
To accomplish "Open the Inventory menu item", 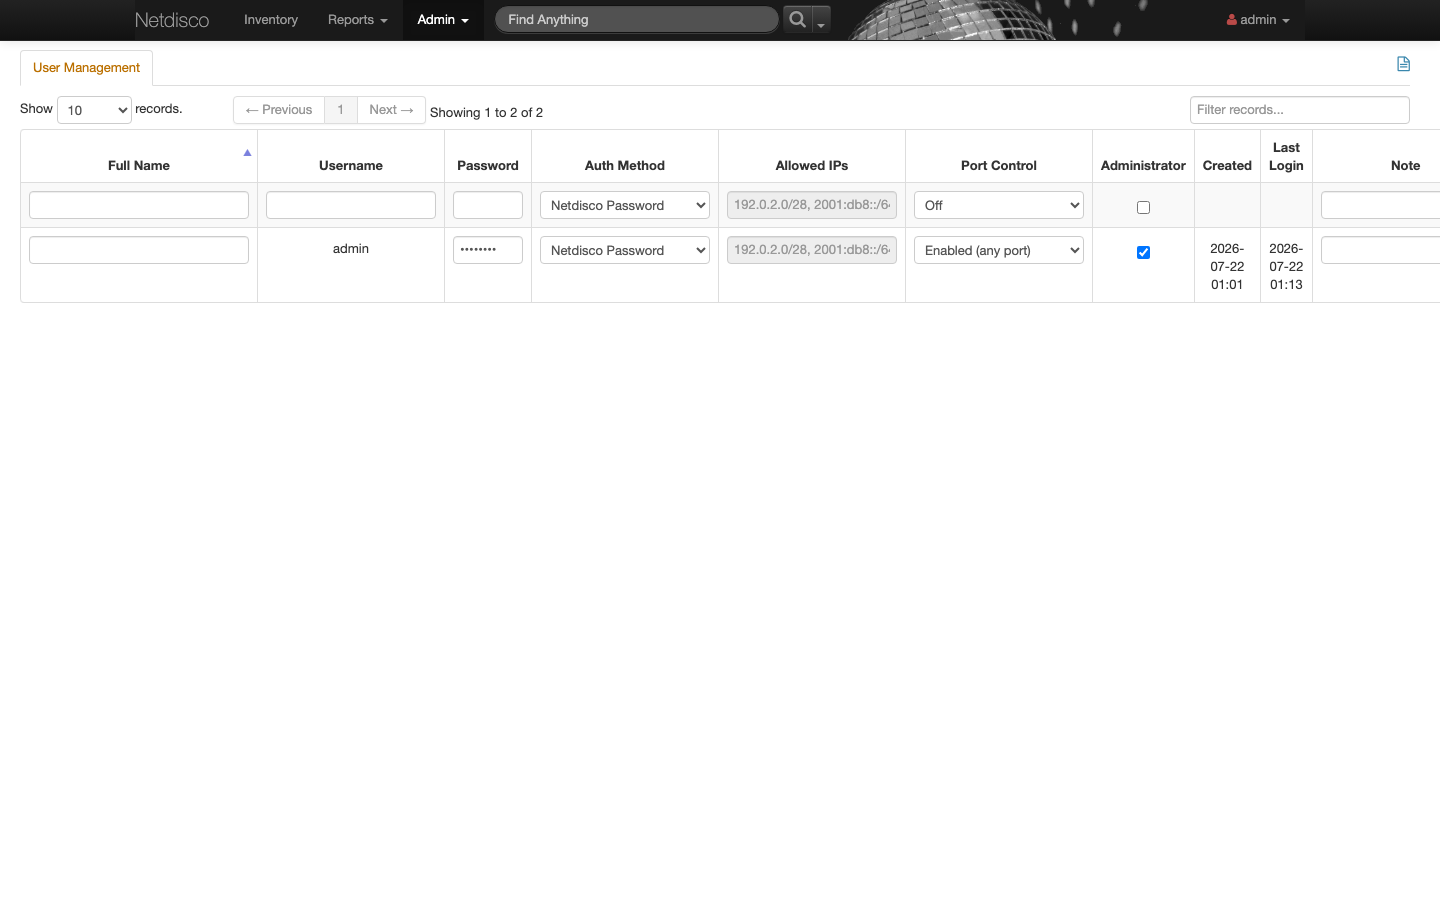I will pos(271,20).
